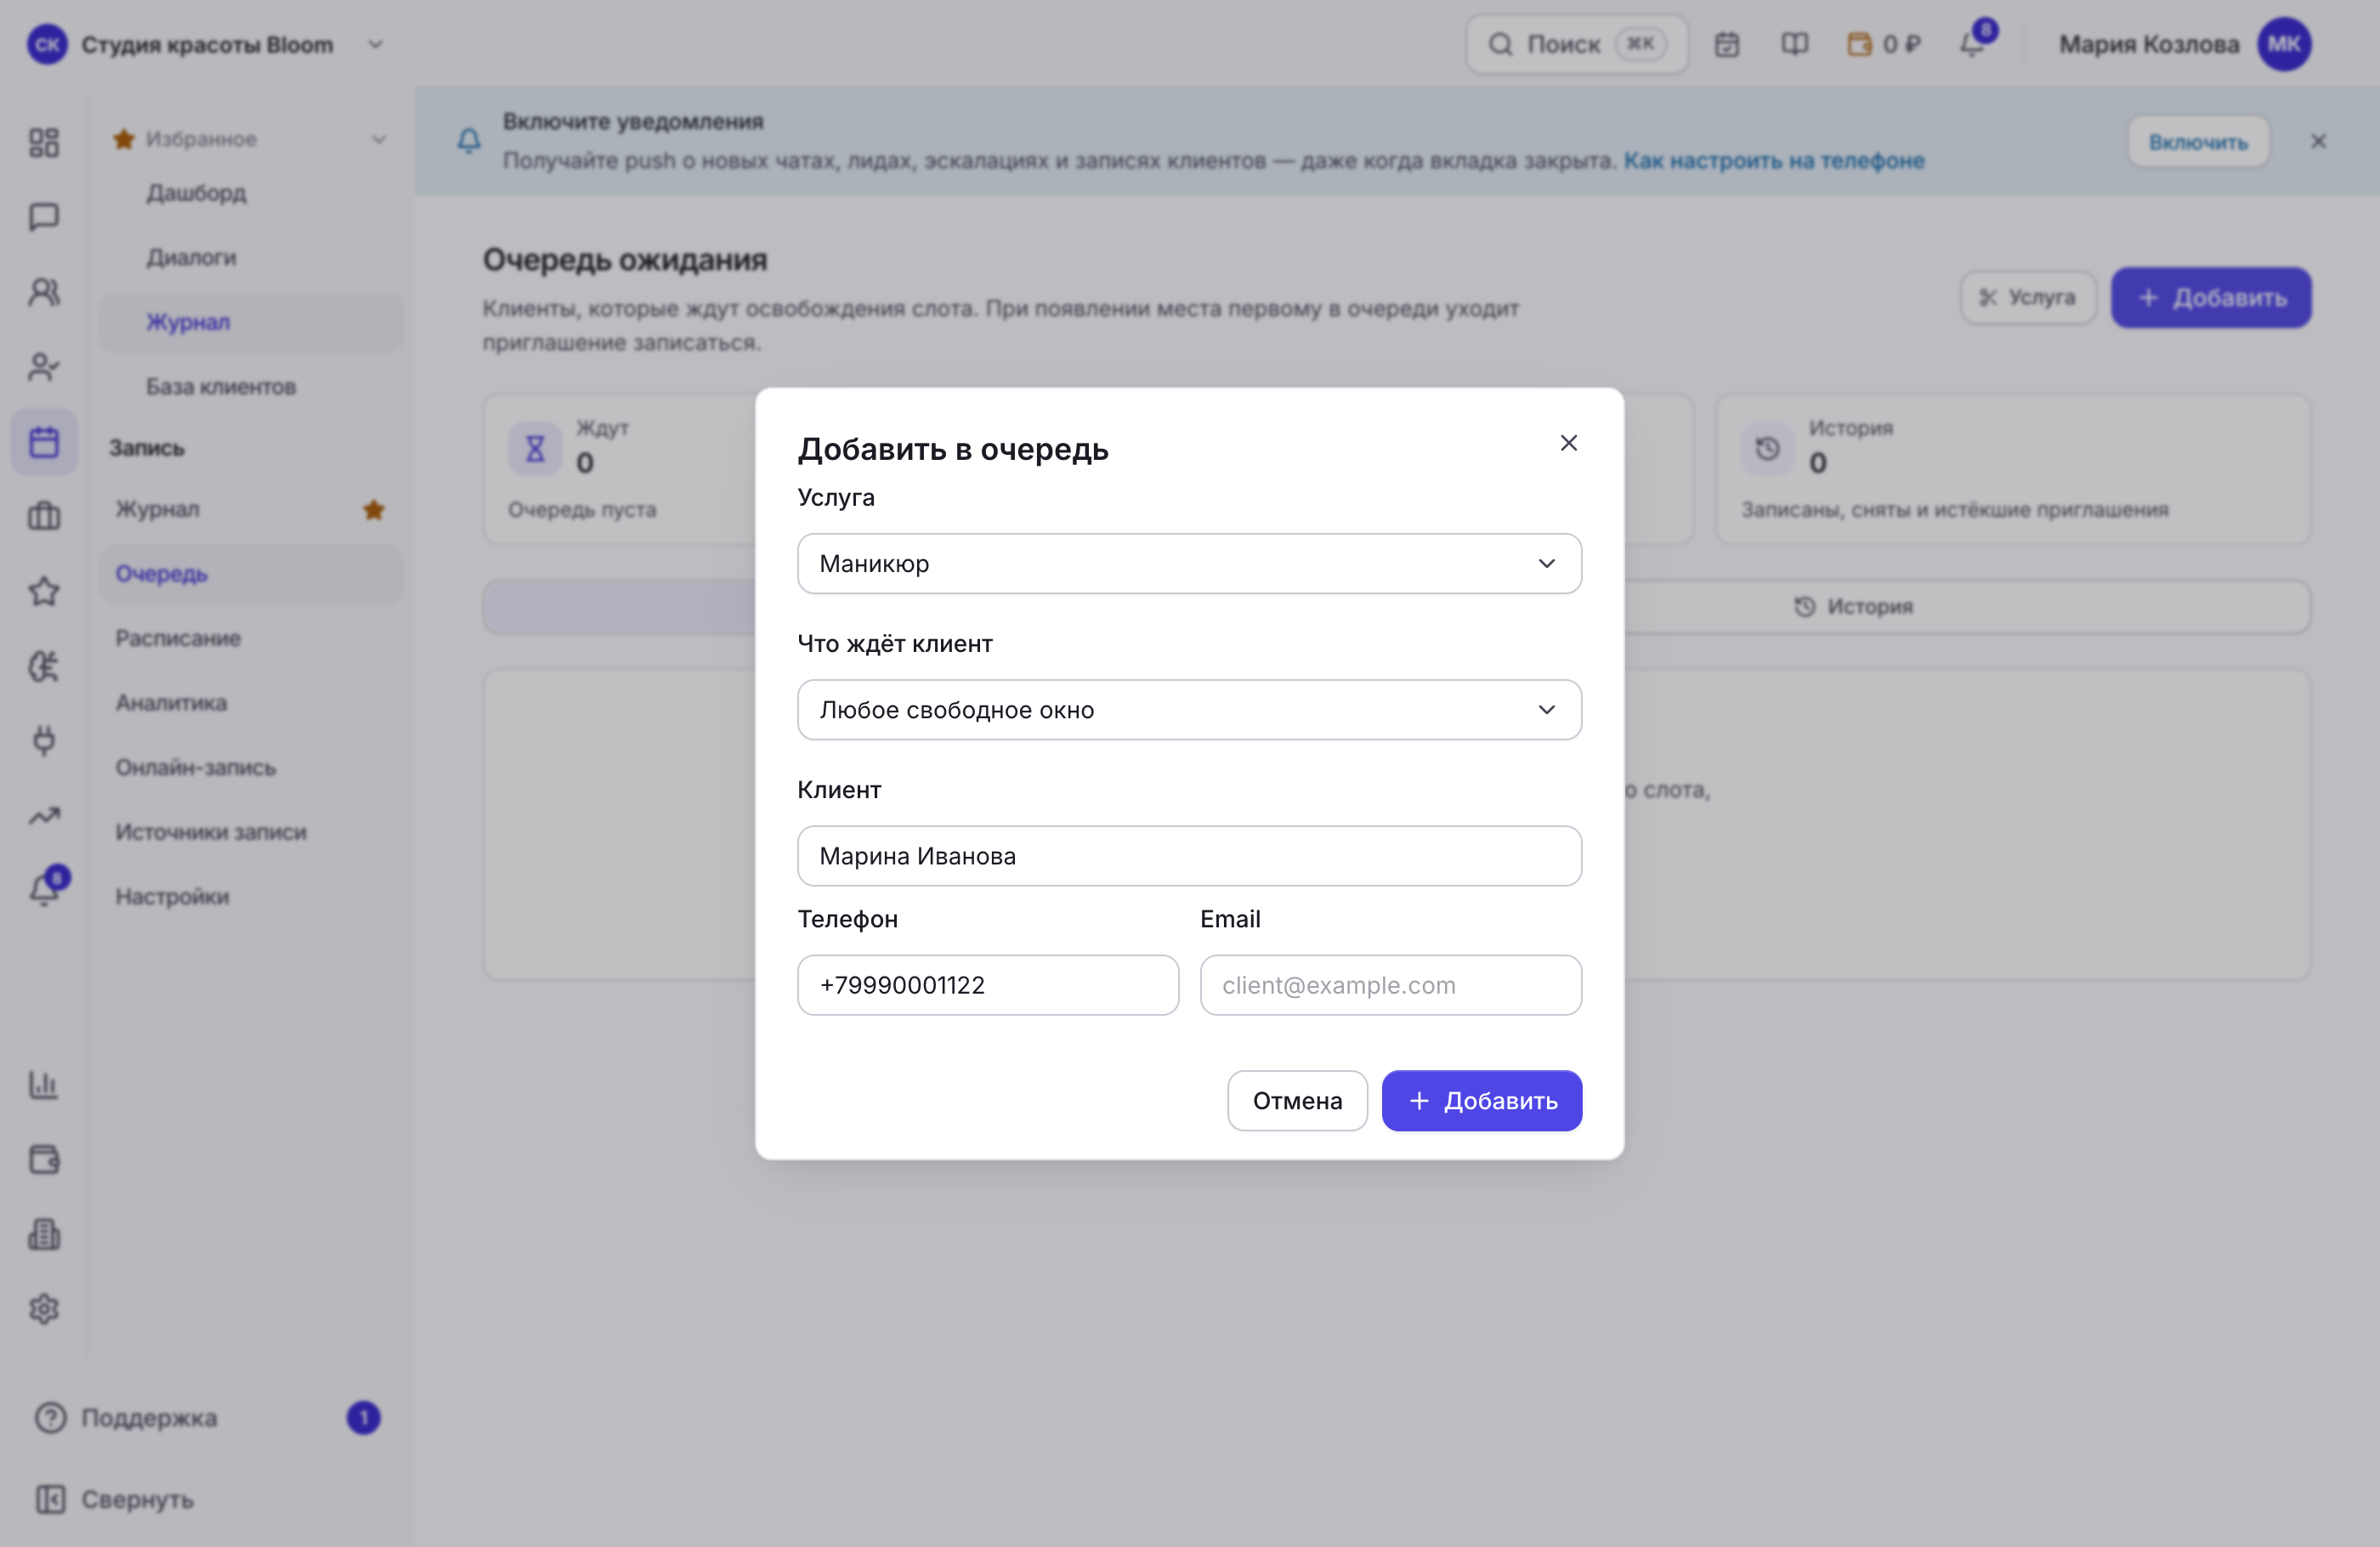This screenshot has width=2380, height=1547.
Task: Open the calendar icon in top bar
Action: (1727, 44)
